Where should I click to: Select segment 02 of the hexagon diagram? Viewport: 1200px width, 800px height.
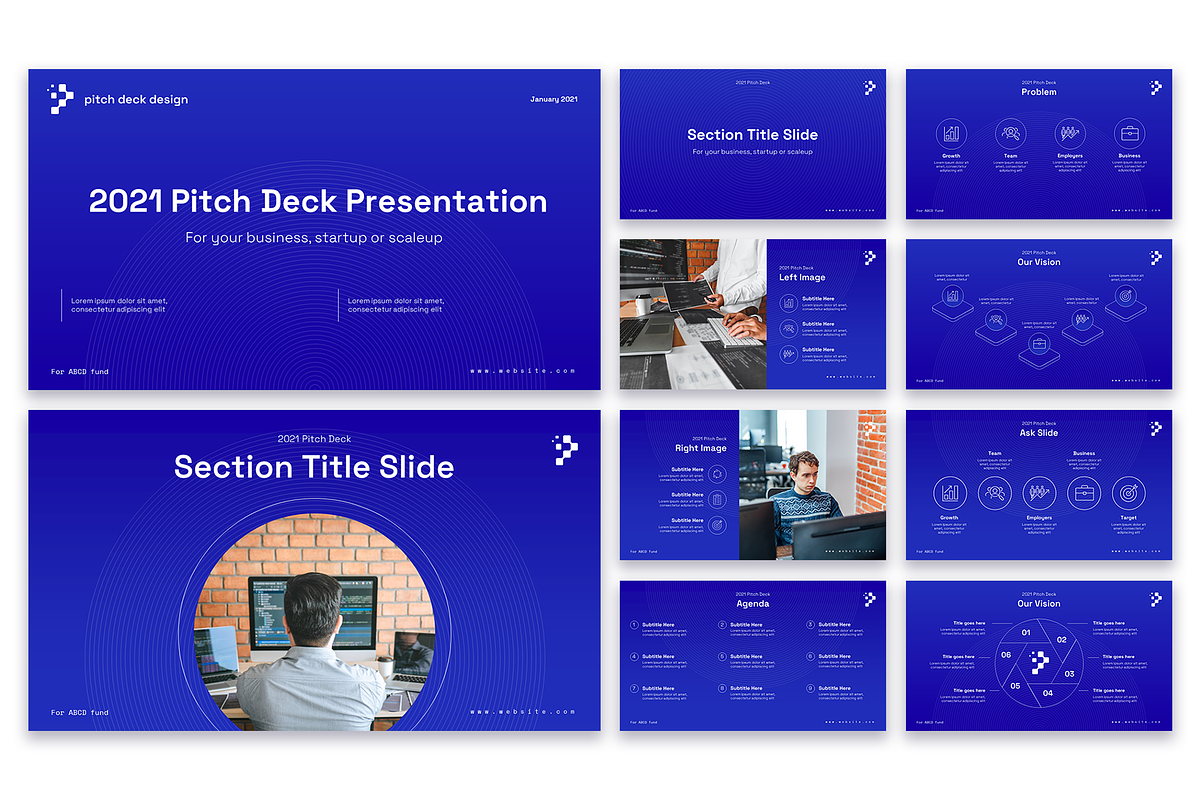(x=1061, y=640)
